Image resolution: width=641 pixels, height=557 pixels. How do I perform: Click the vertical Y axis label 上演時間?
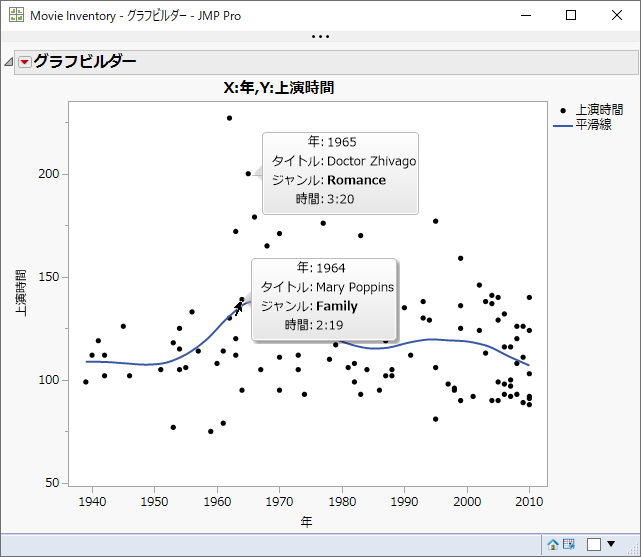coord(21,293)
